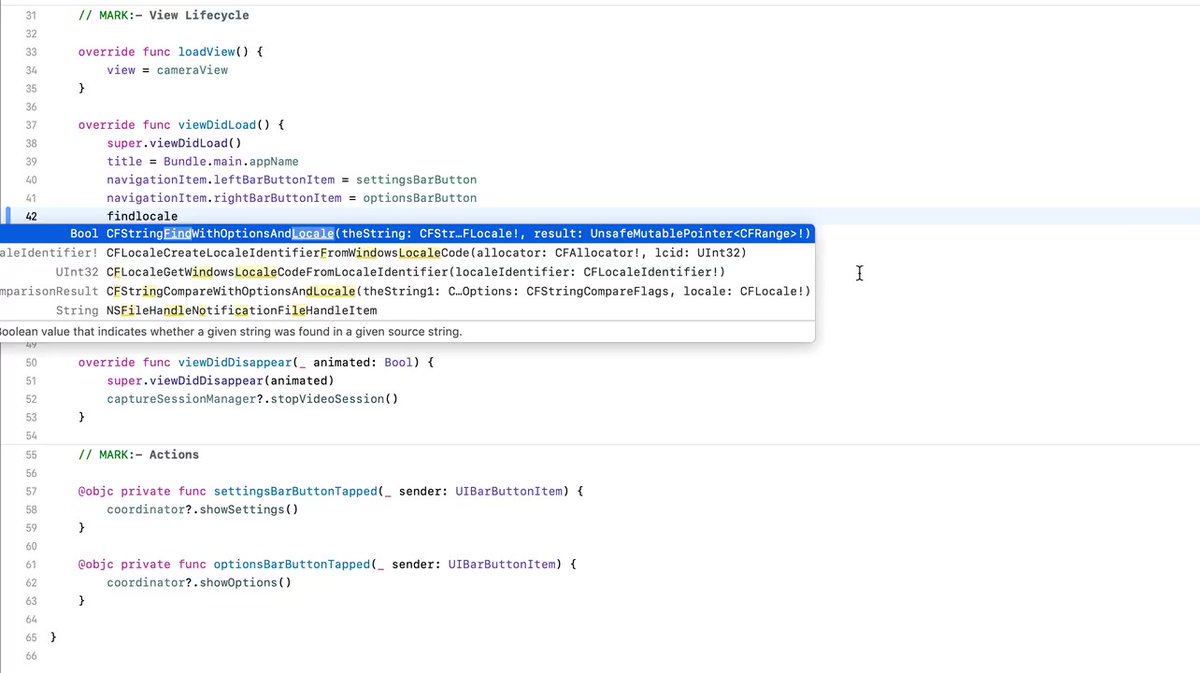This screenshot has width=1200, height=673.
Task: Click the UInt32 return type label
Action: click(77, 272)
